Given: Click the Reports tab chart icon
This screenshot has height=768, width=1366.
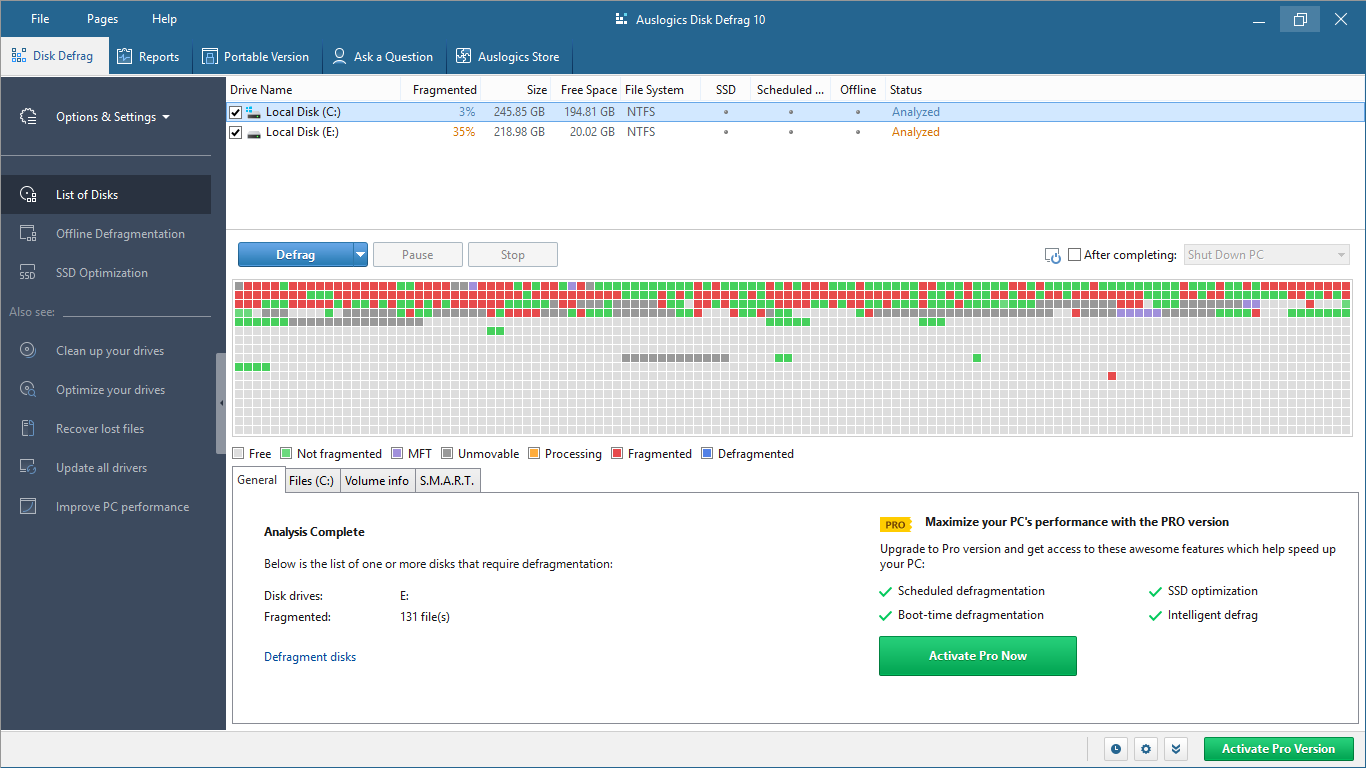Looking at the screenshot, I should tap(124, 57).
